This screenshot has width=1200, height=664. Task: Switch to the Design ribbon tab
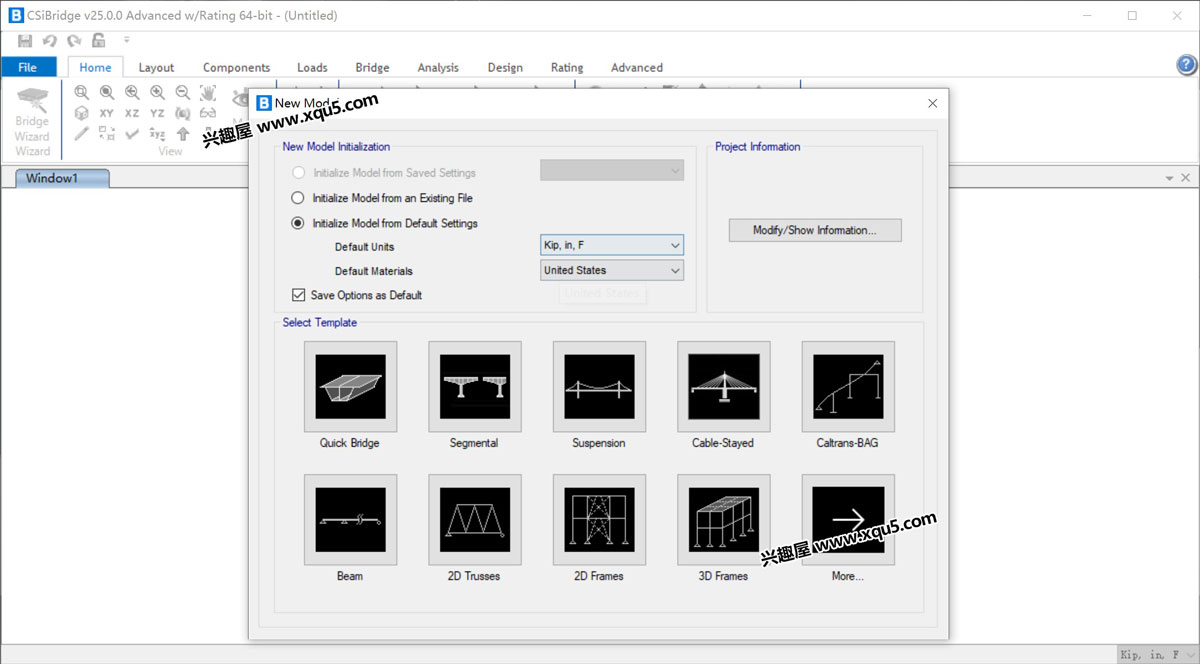point(505,67)
